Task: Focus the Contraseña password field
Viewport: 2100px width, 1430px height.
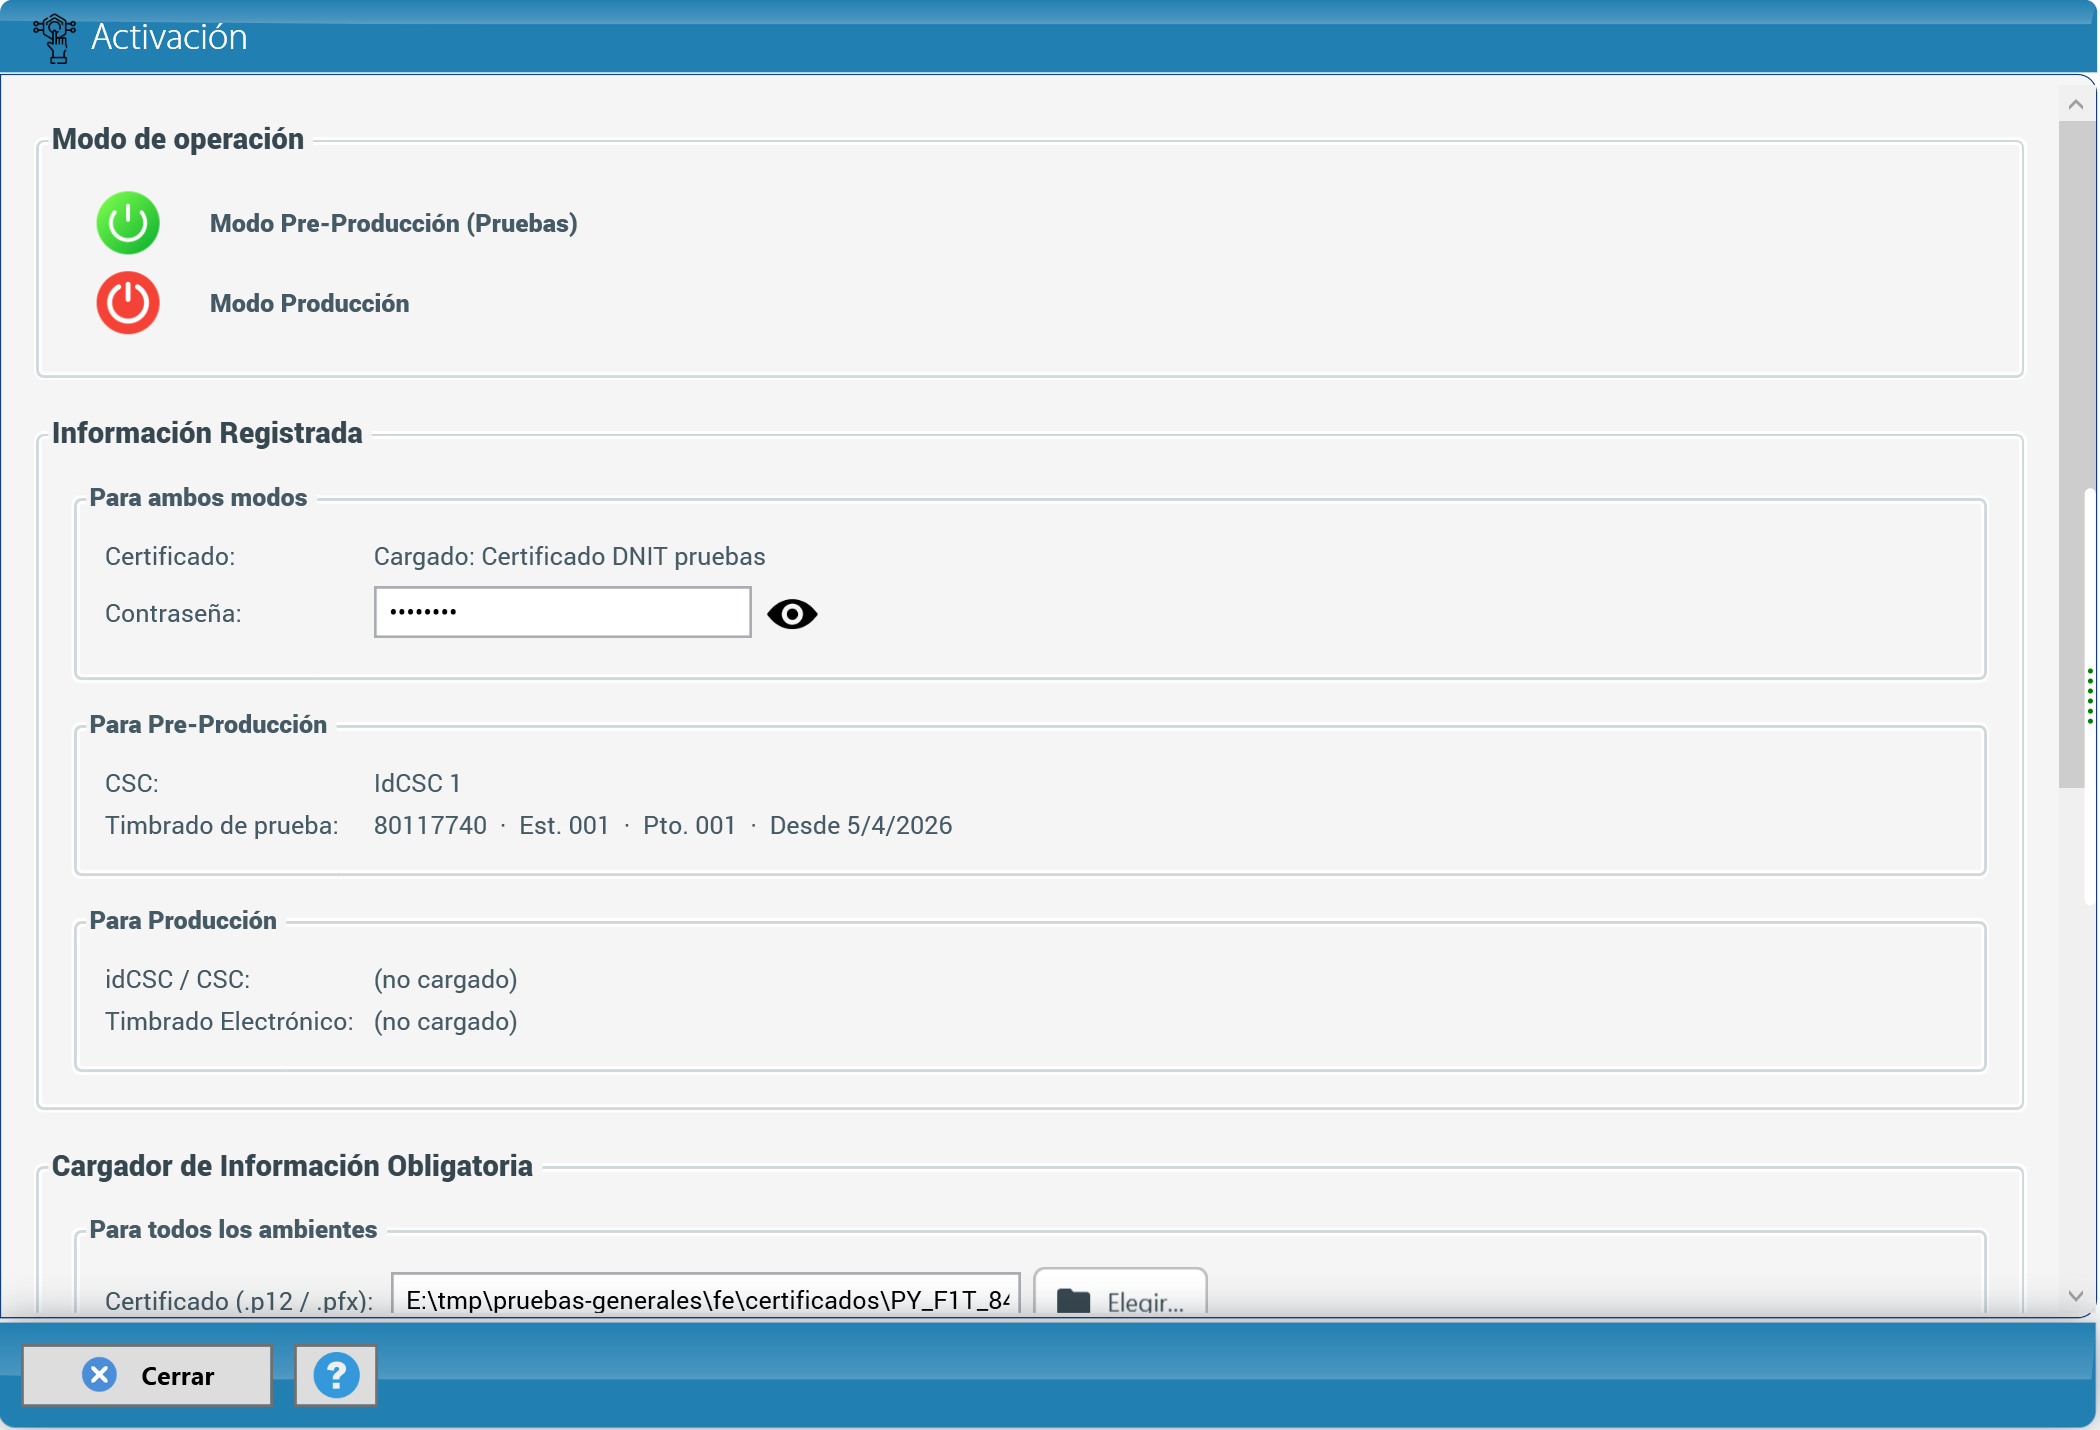Action: click(562, 612)
